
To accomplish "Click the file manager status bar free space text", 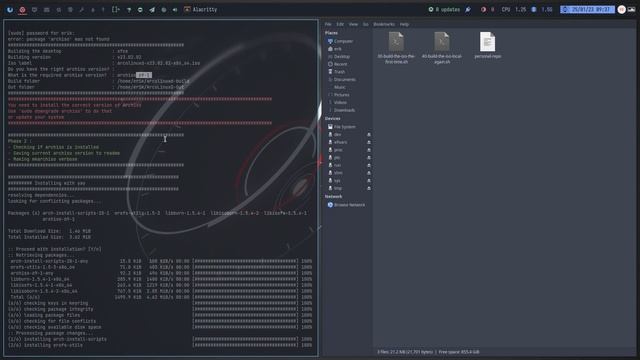I will click(x=459, y=352).
